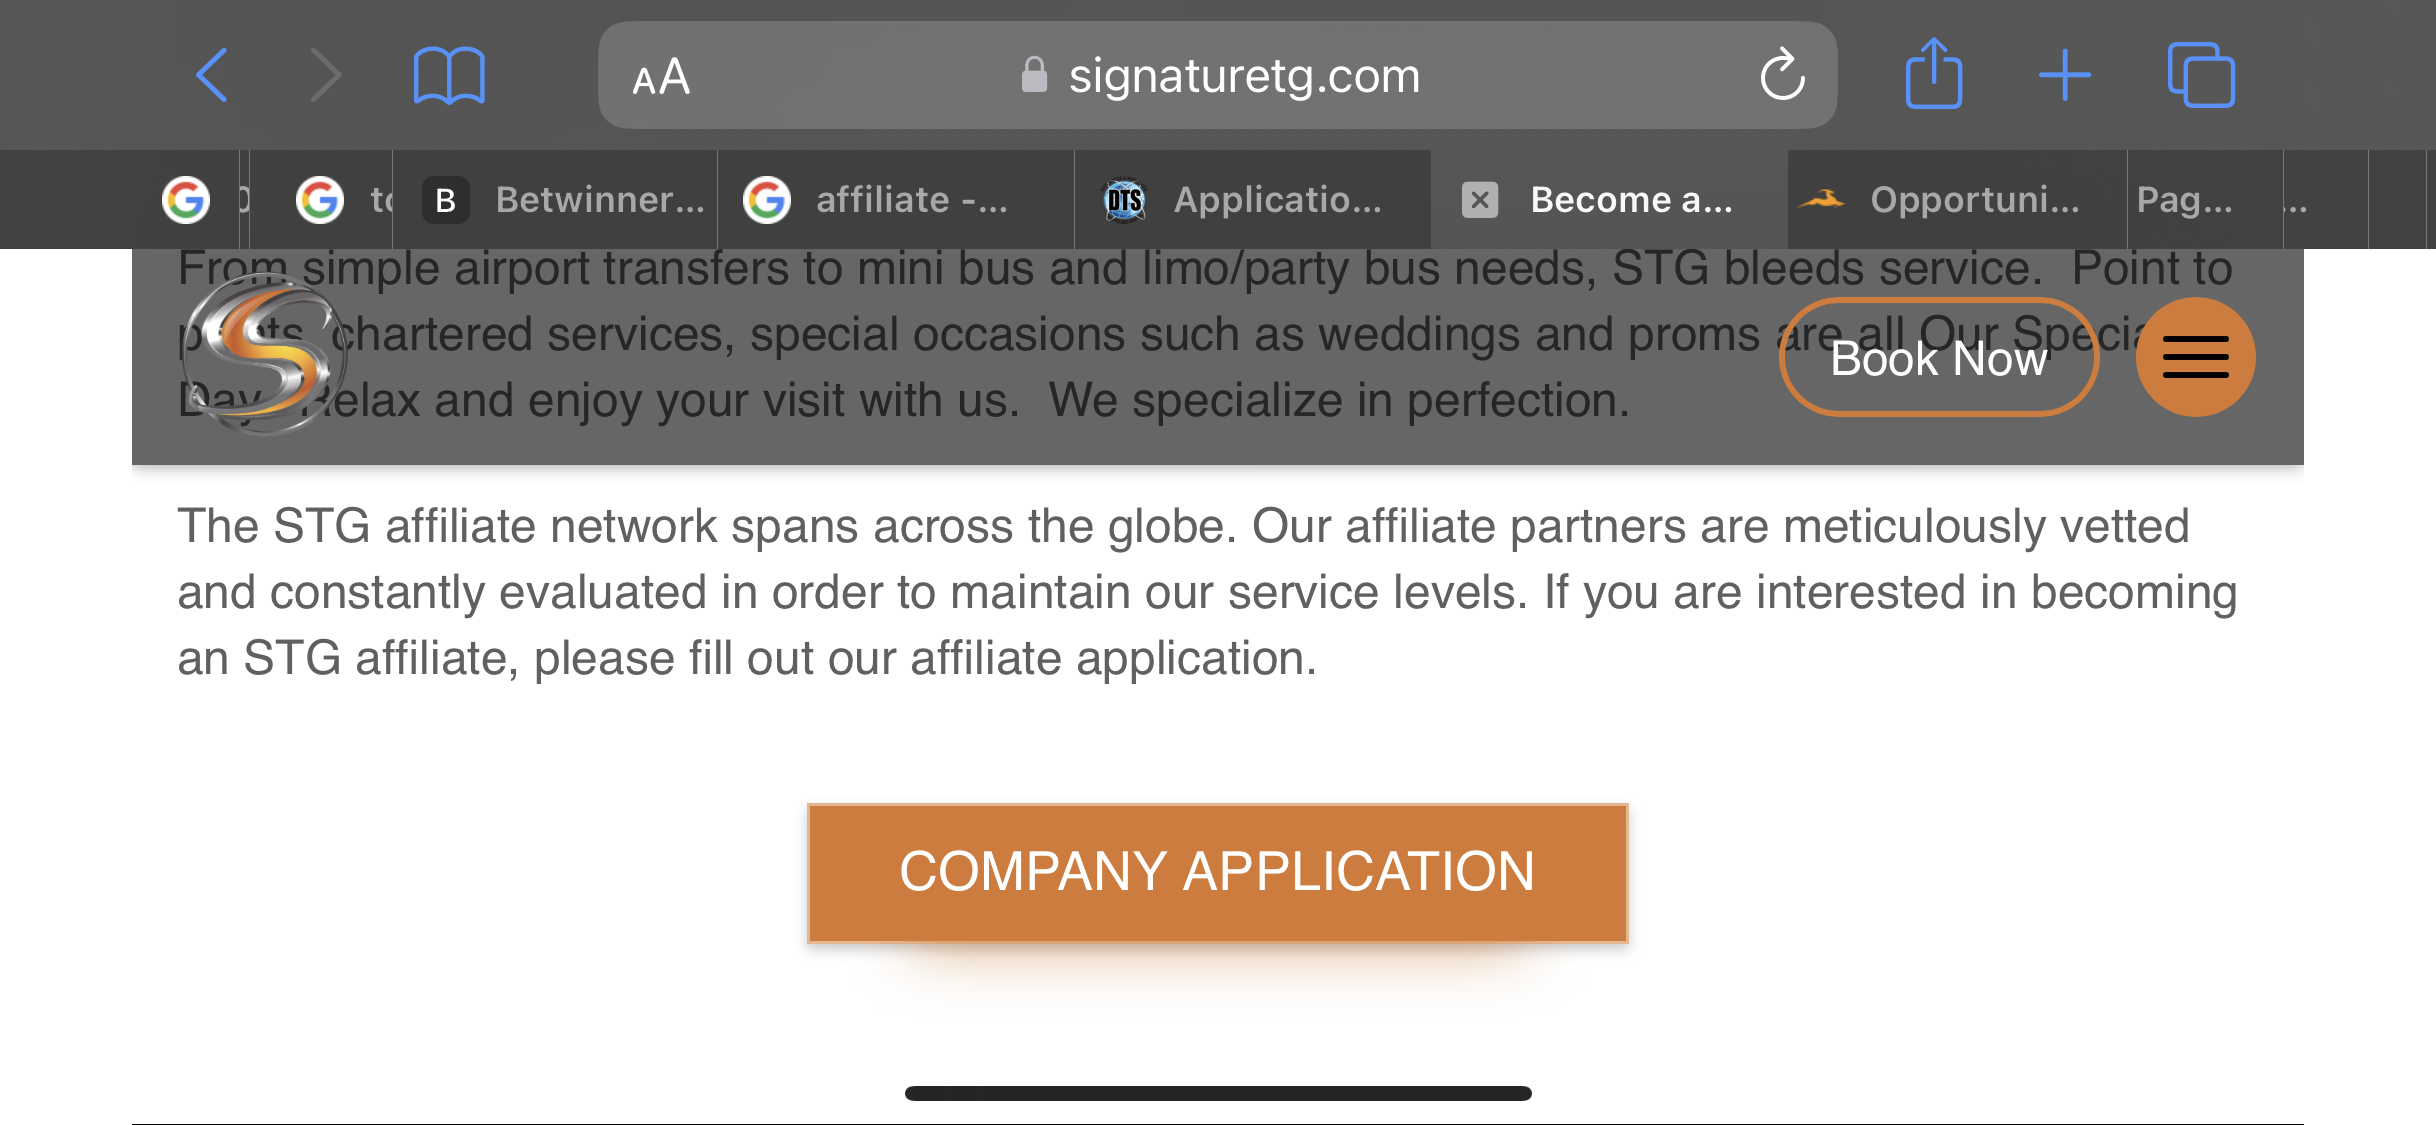2436x1125 pixels.
Task: Show all tabs overview icon
Action: (x=2201, y=75)
